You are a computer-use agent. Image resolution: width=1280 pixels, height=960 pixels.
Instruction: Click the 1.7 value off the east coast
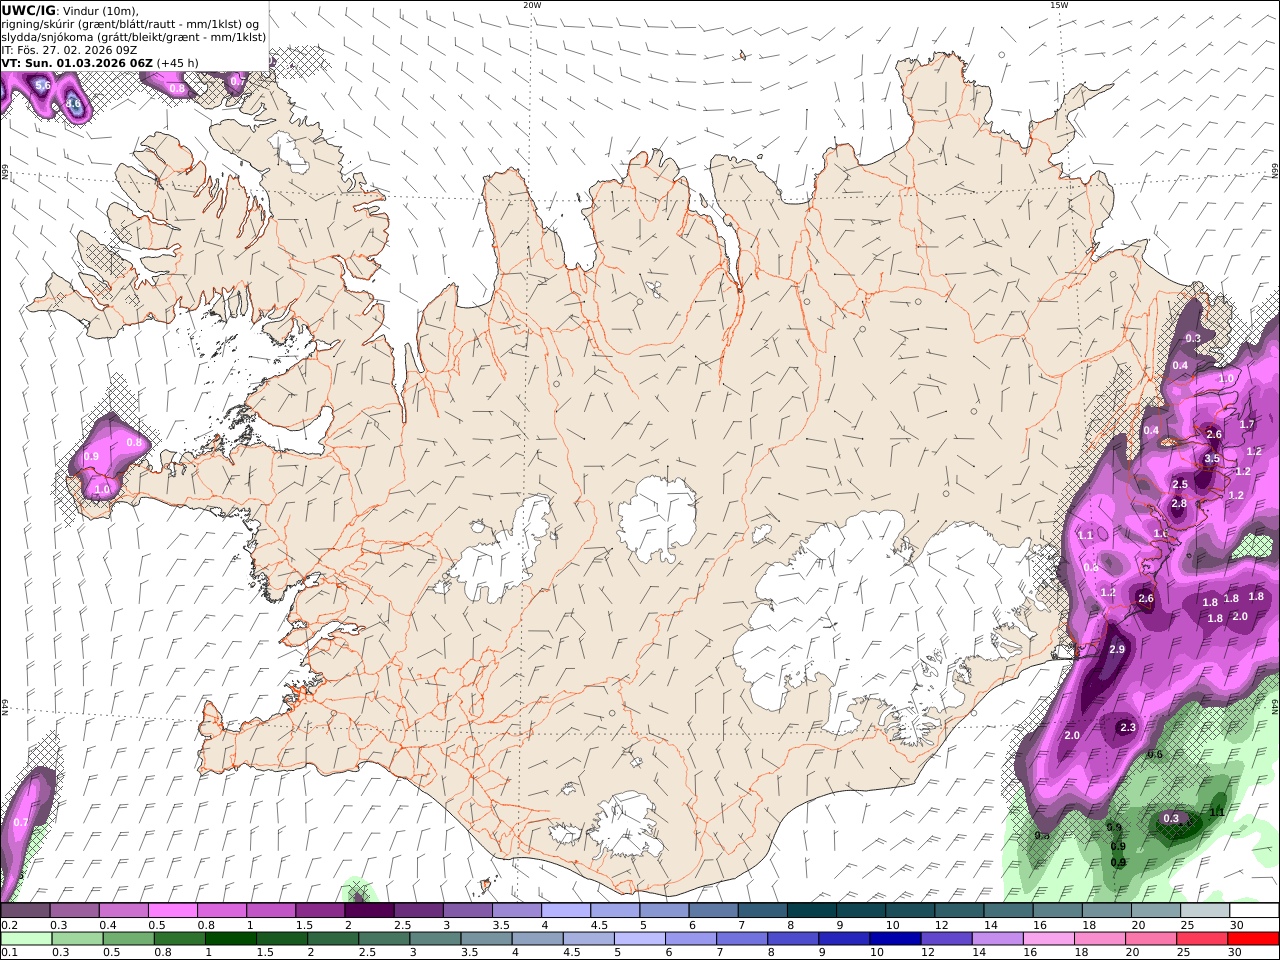(1246, 425)
